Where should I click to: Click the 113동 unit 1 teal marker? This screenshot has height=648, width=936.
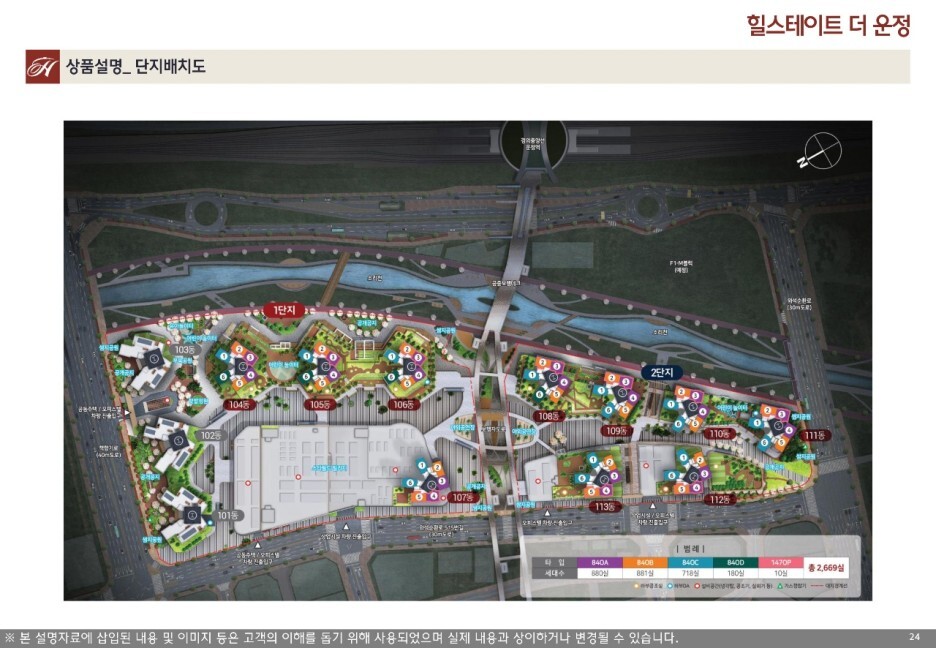click(x=593, y=459)
